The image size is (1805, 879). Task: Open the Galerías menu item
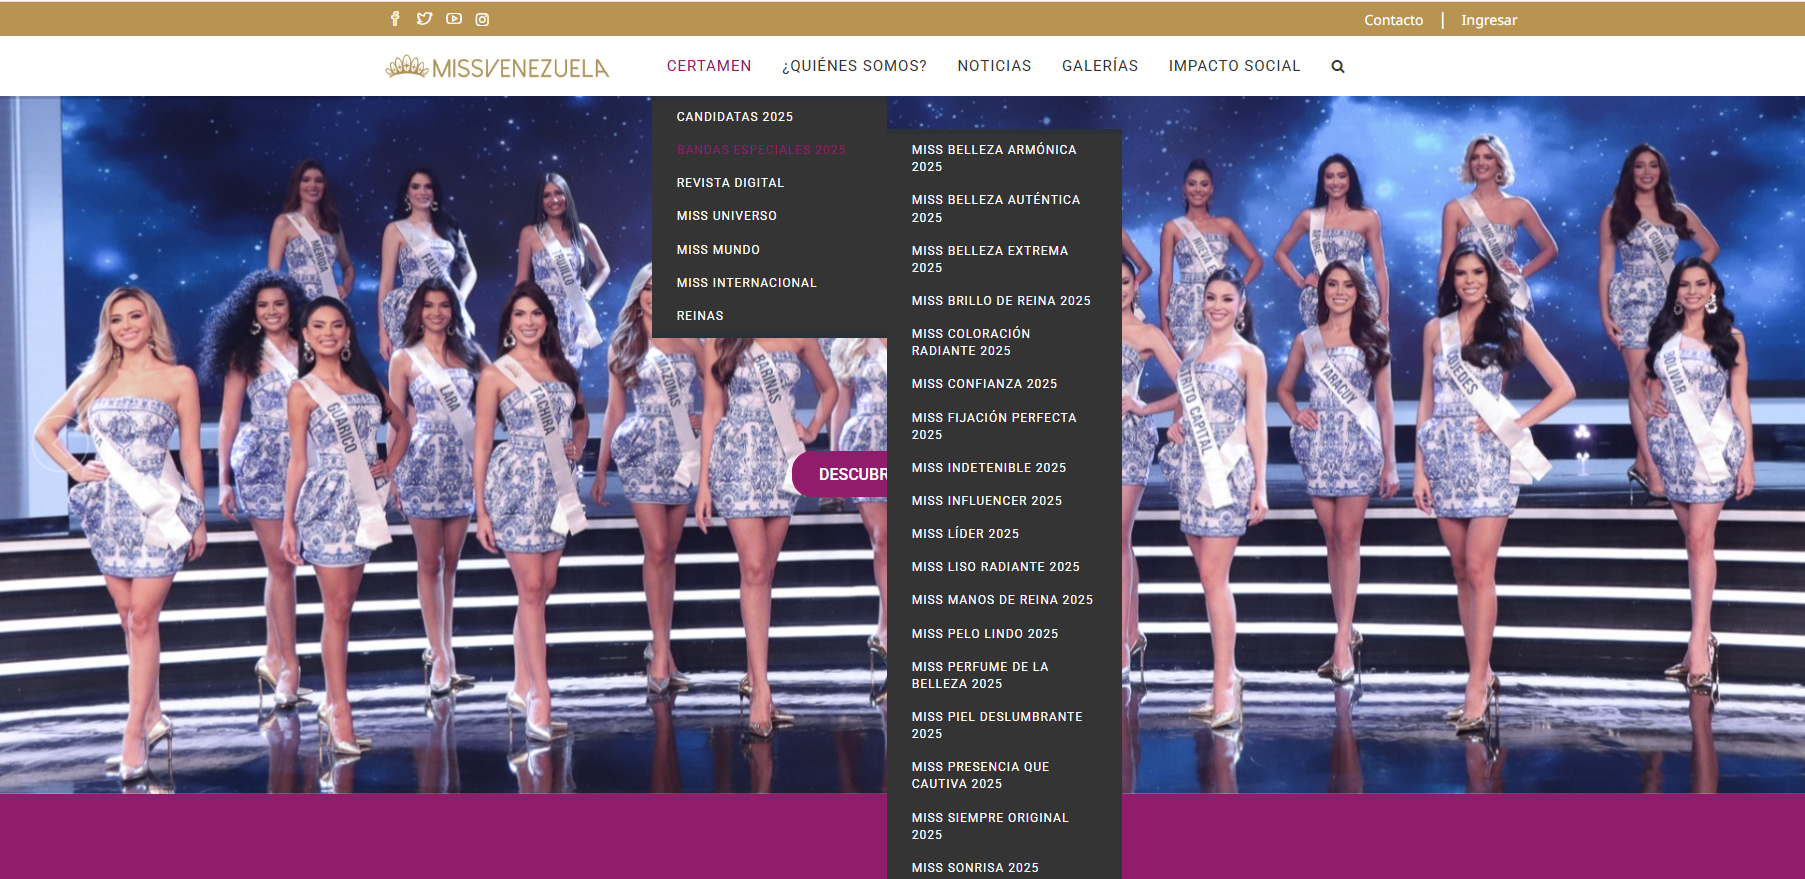point(1100,66)
